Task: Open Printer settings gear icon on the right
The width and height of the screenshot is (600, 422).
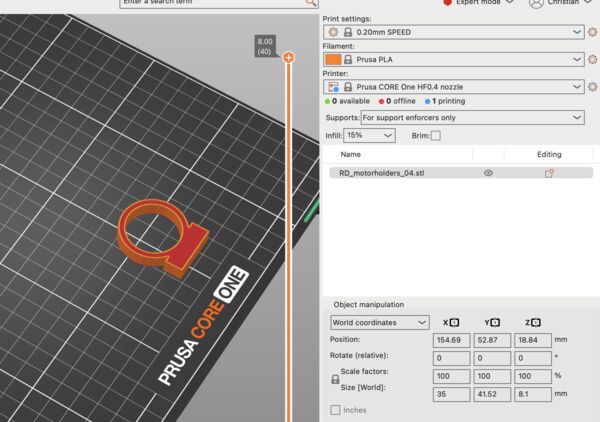Action: coord(593,87)
